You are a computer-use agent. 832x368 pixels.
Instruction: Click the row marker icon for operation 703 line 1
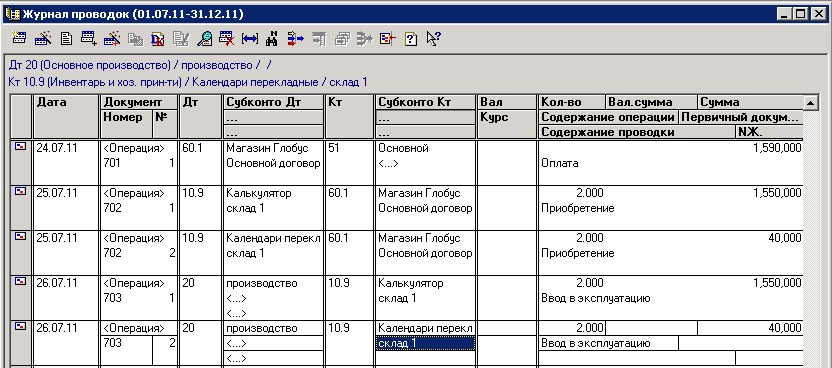pyautogui.click(x=21, y=282)
